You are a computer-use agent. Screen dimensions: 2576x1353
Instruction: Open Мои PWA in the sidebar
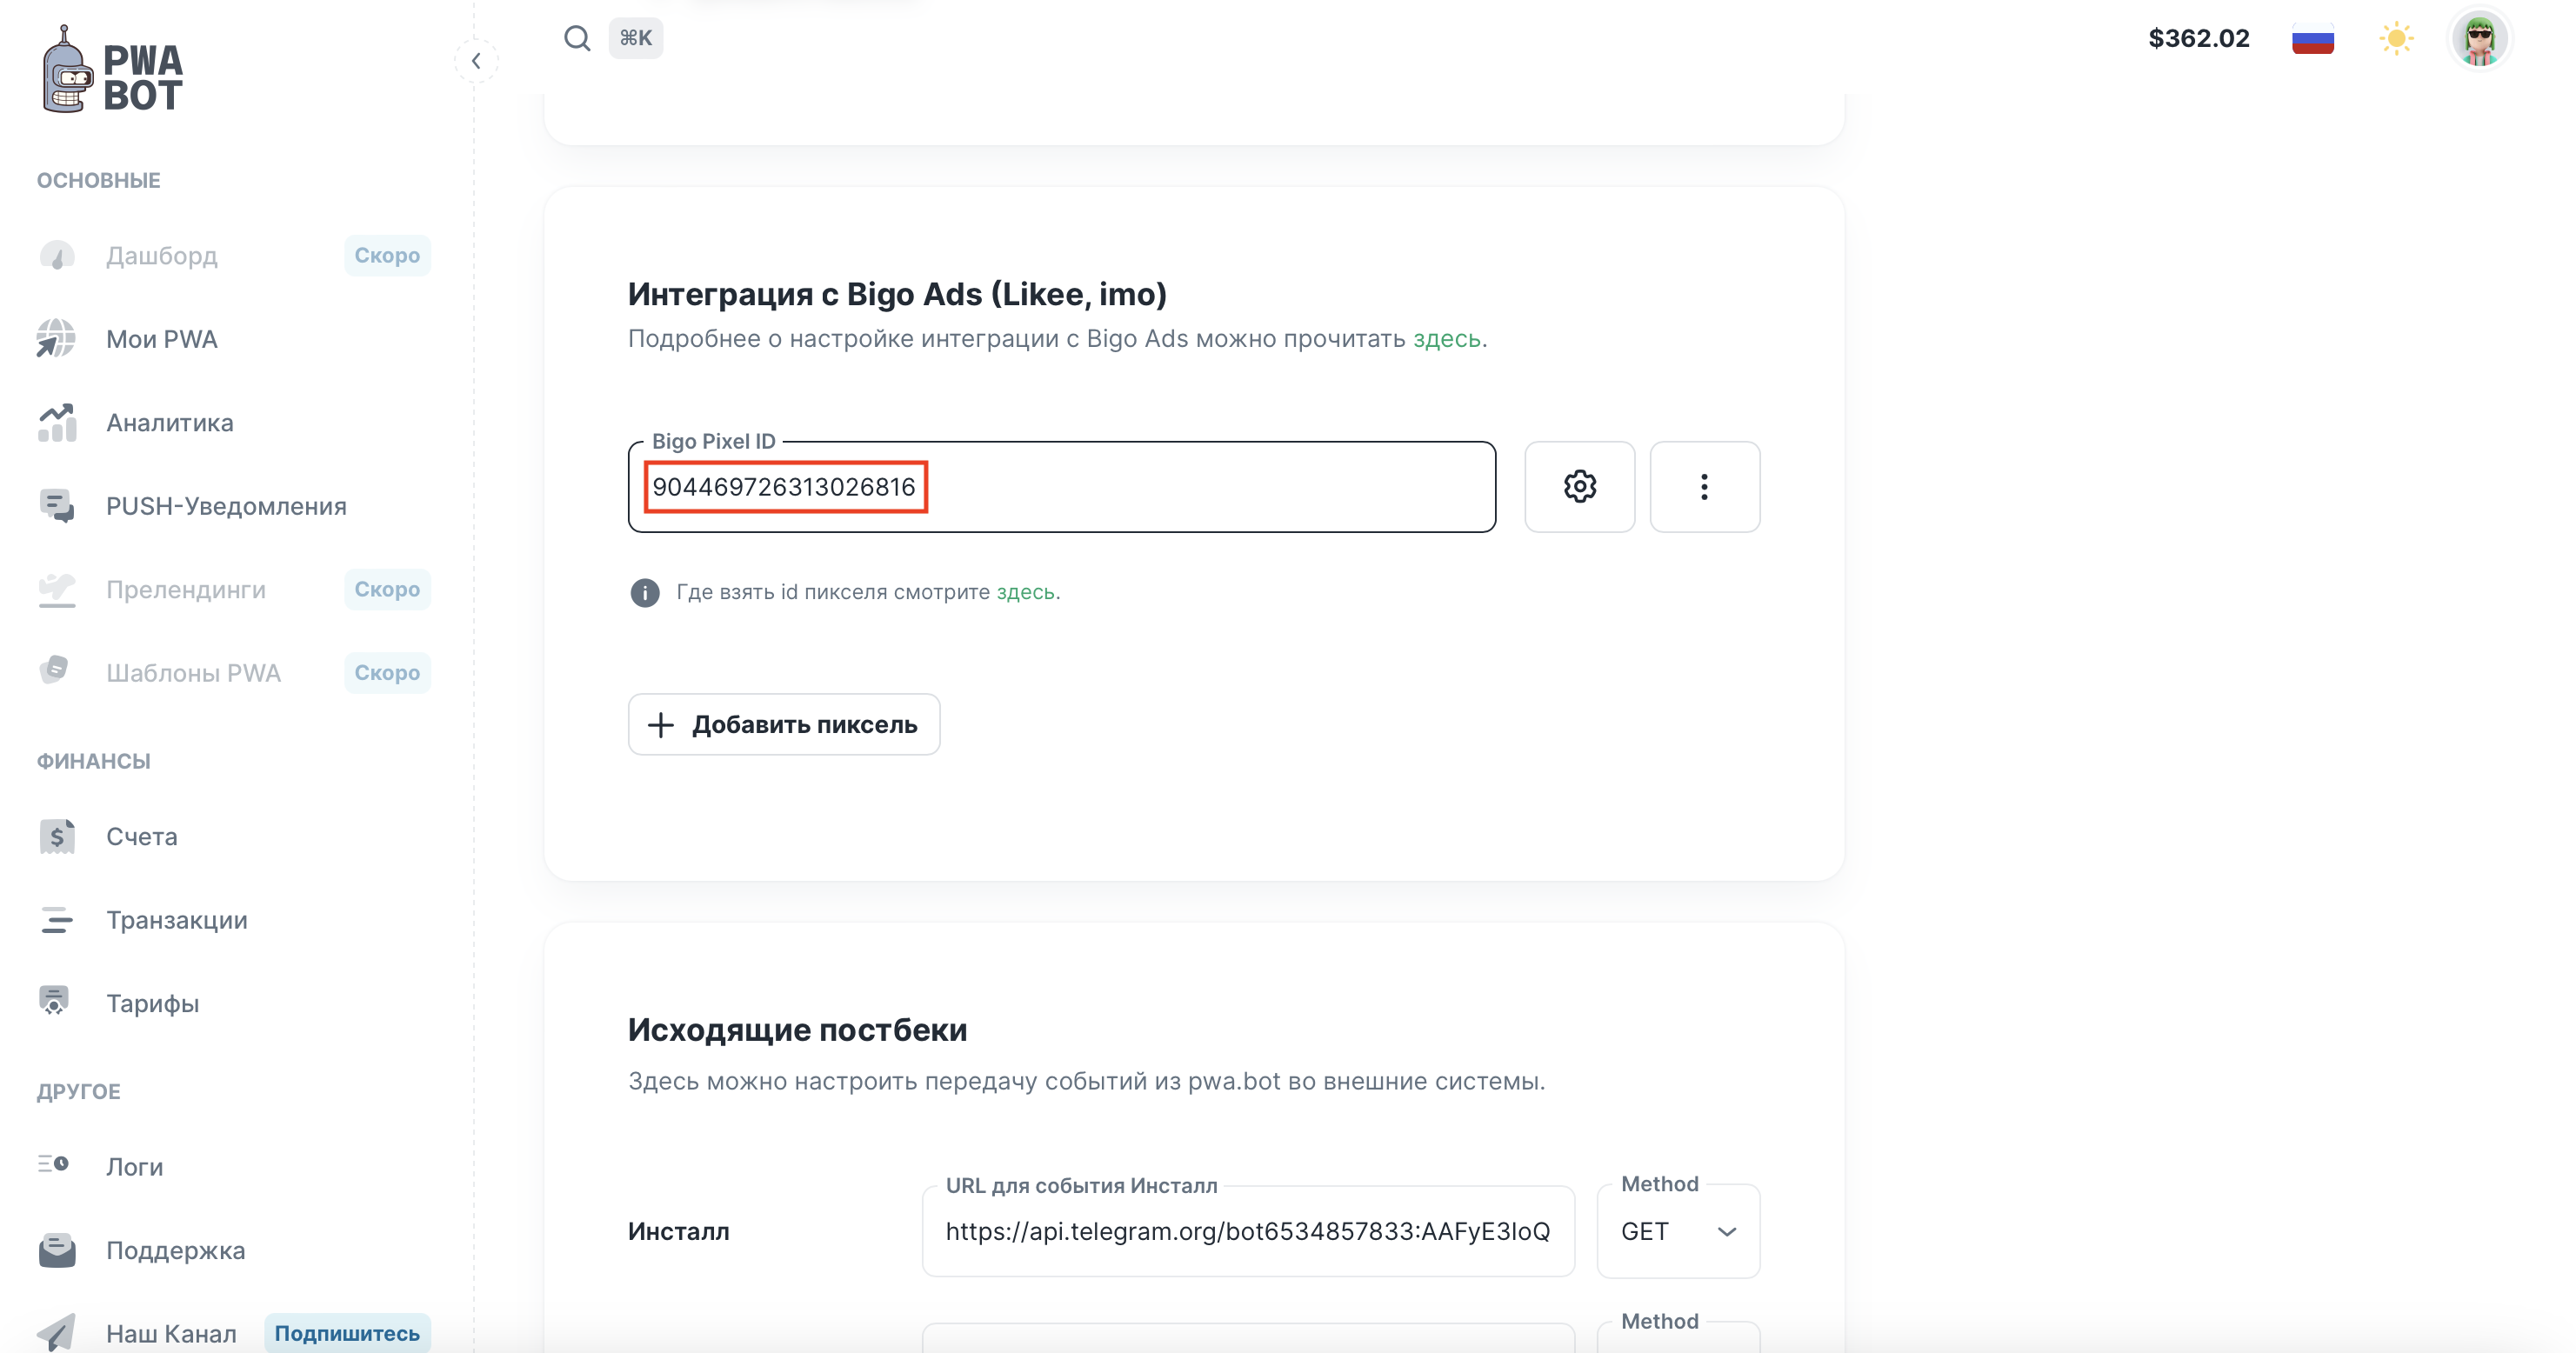(161, 339)
